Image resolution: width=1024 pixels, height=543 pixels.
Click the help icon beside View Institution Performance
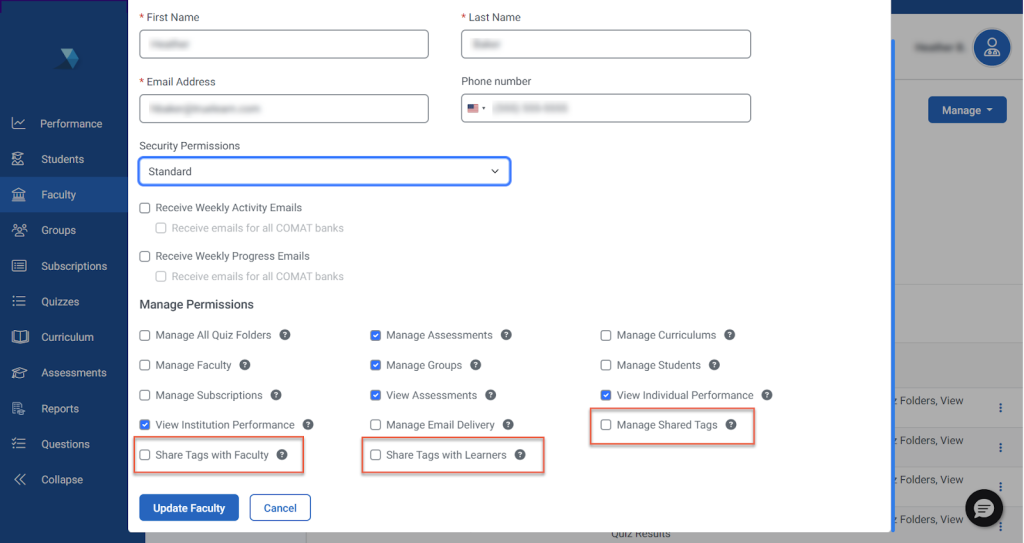[308, 425]
